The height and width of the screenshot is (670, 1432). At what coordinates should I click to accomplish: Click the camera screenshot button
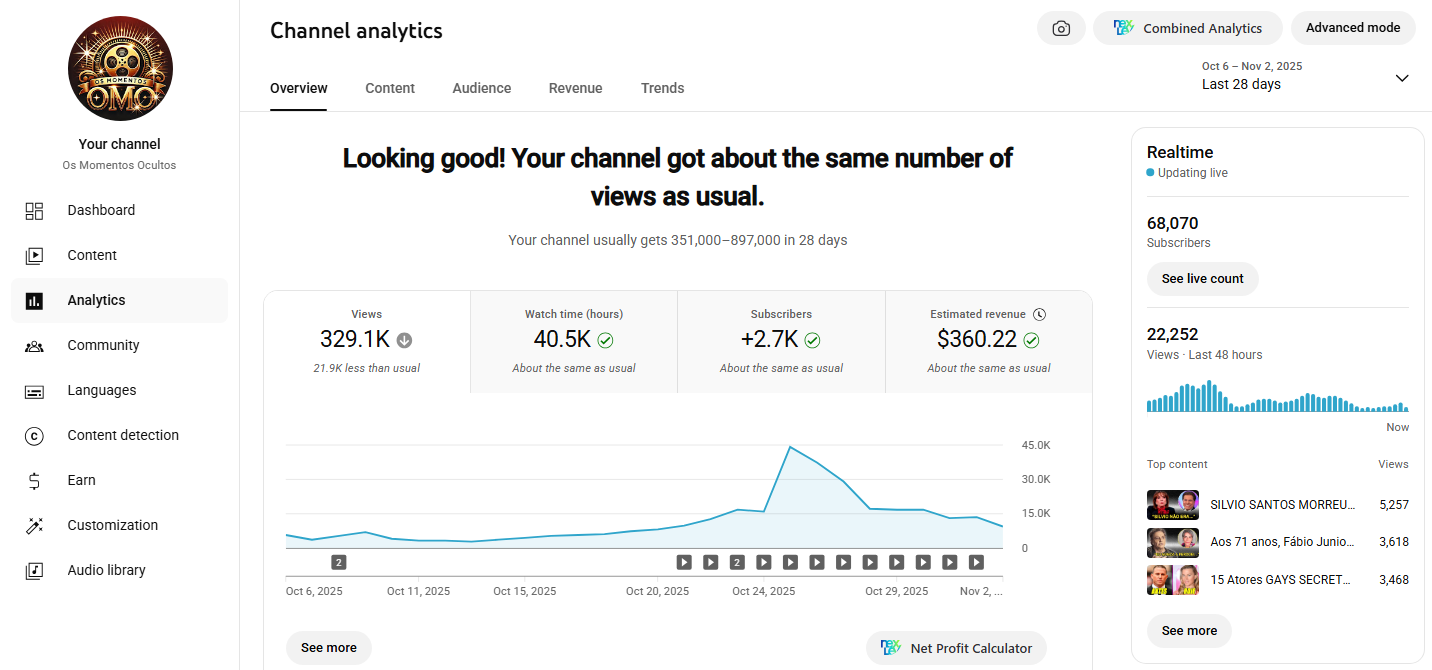(x=1061, y=29)
